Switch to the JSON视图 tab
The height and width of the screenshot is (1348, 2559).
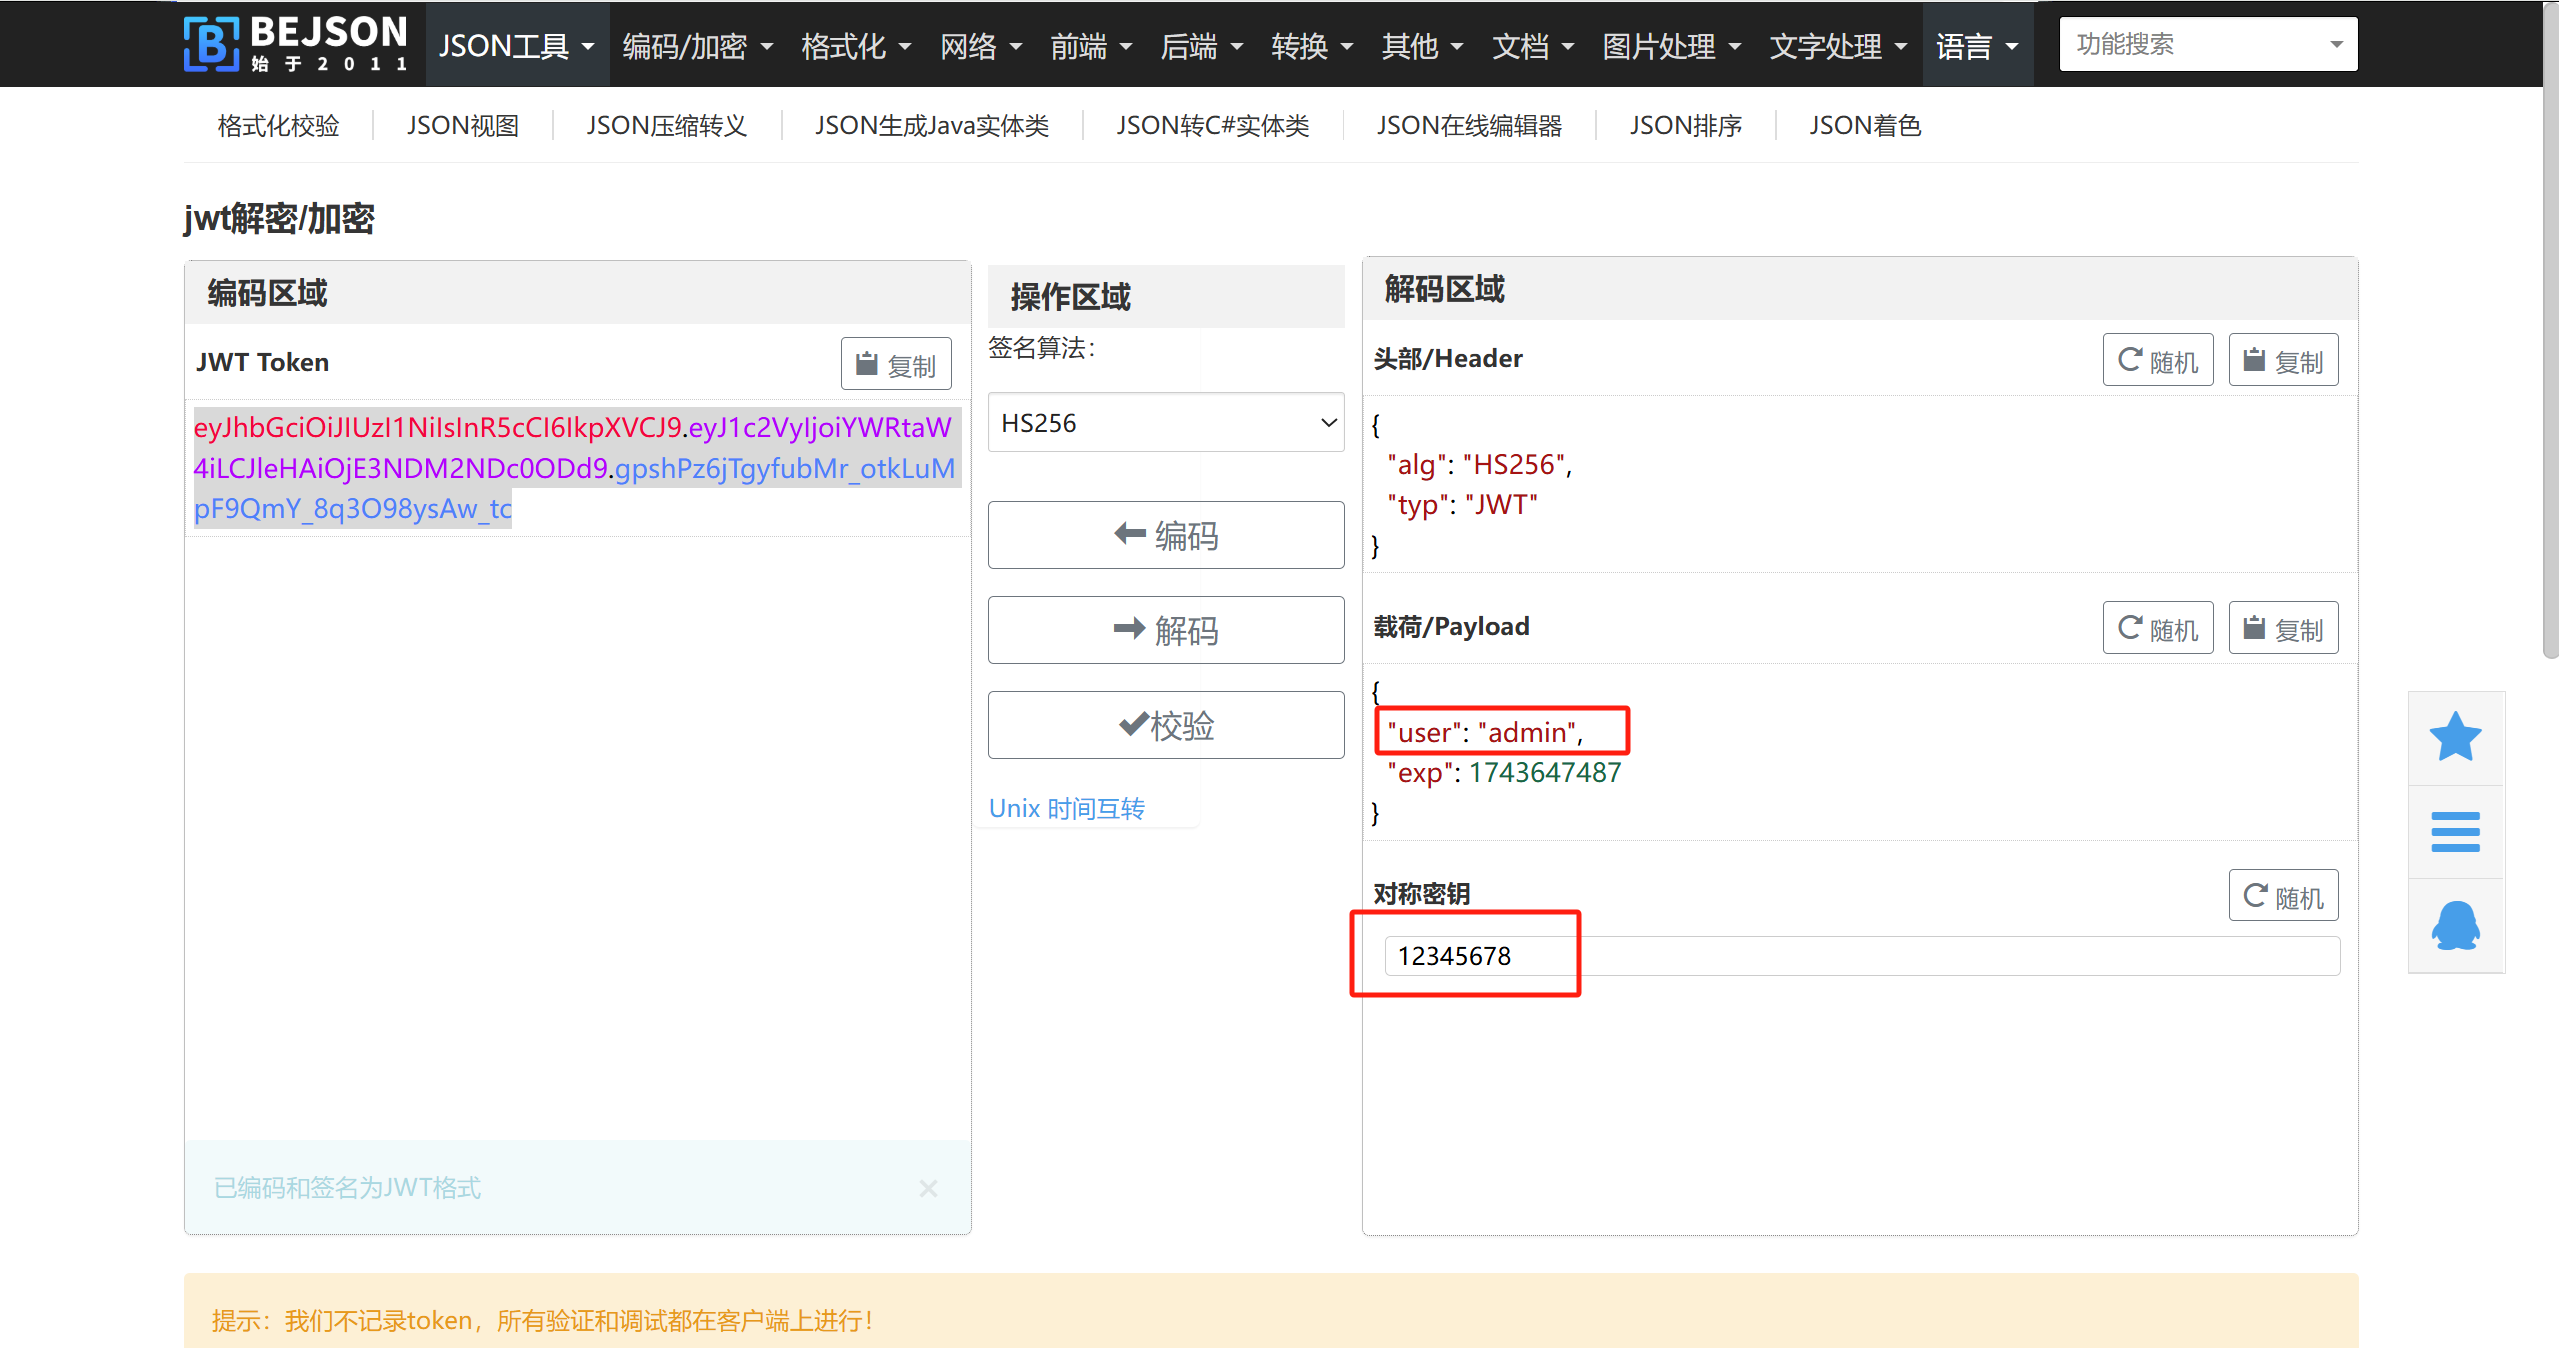click(462, 126)
